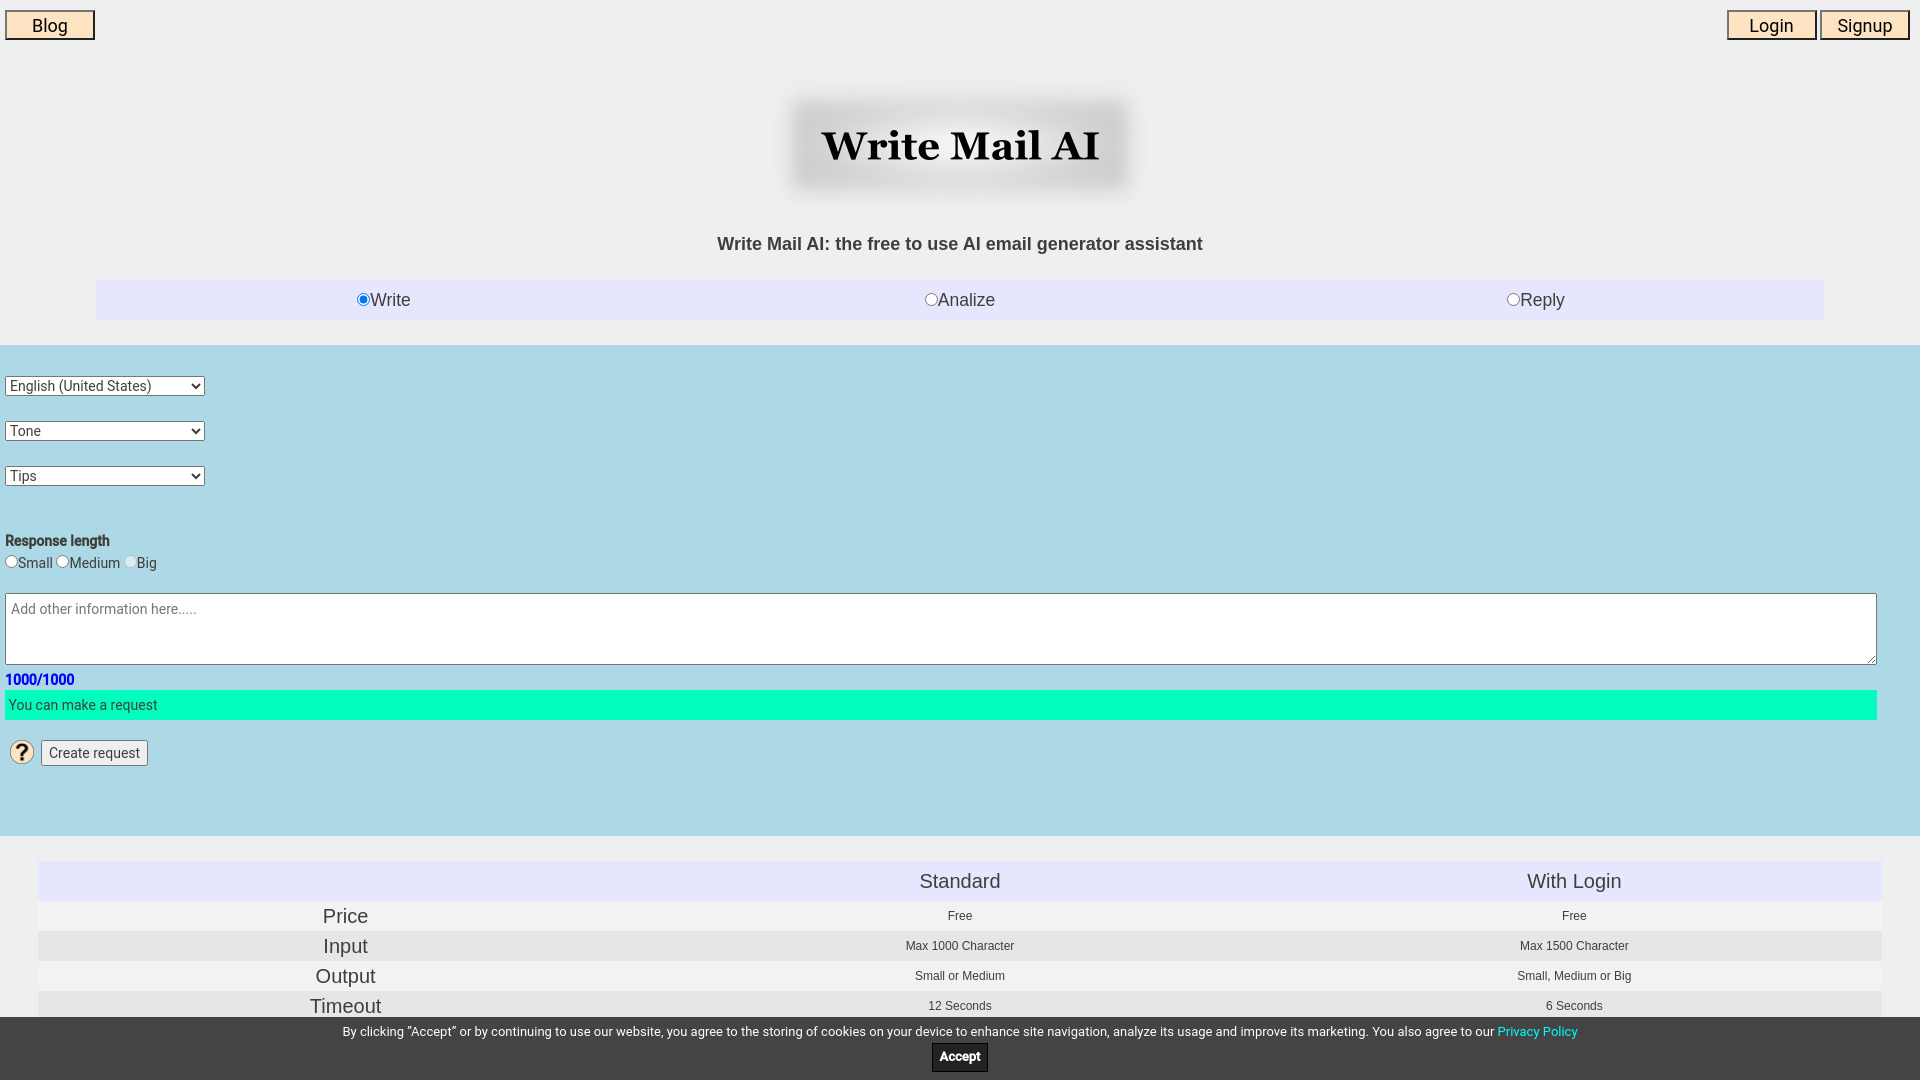This screenshot has height=1080, width=1920.
Task: Accept the cookie consent notice
Action: pos(959,1056)
